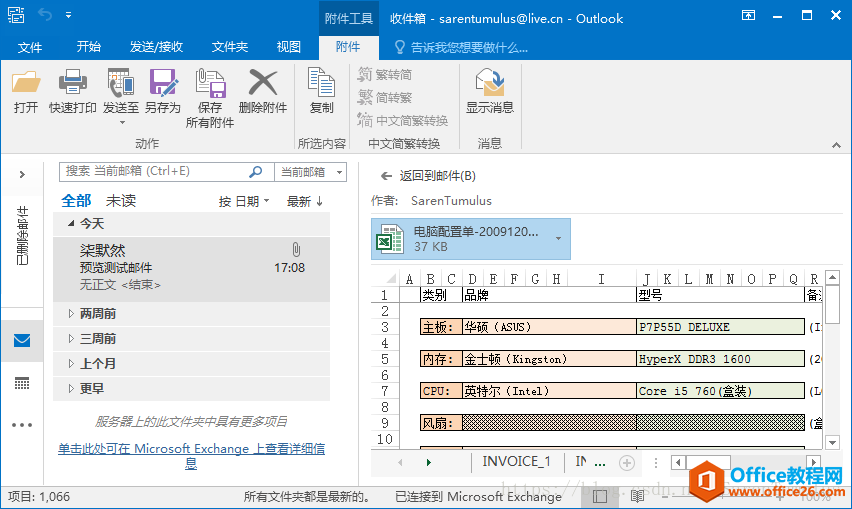Click the Save As attachment icon
The image size is (852, 509).
click(x=162, y=84)
